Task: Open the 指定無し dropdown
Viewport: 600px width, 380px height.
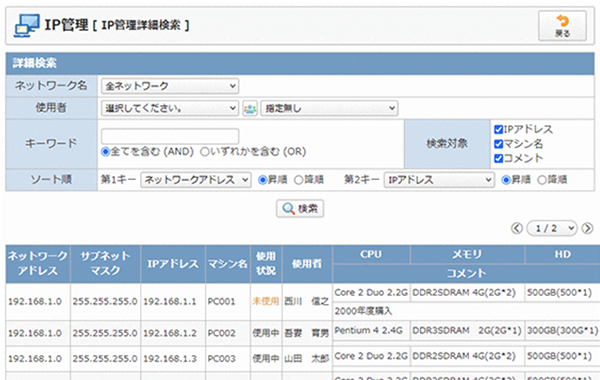Action: click(x=329, y=108)
